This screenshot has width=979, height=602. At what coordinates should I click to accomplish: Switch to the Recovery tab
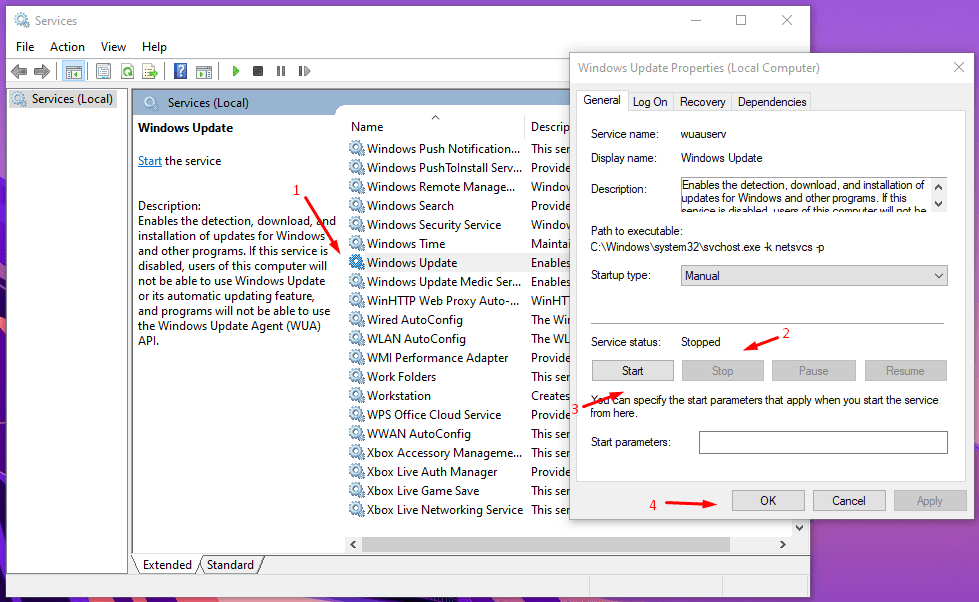click(x=702, y=102)
